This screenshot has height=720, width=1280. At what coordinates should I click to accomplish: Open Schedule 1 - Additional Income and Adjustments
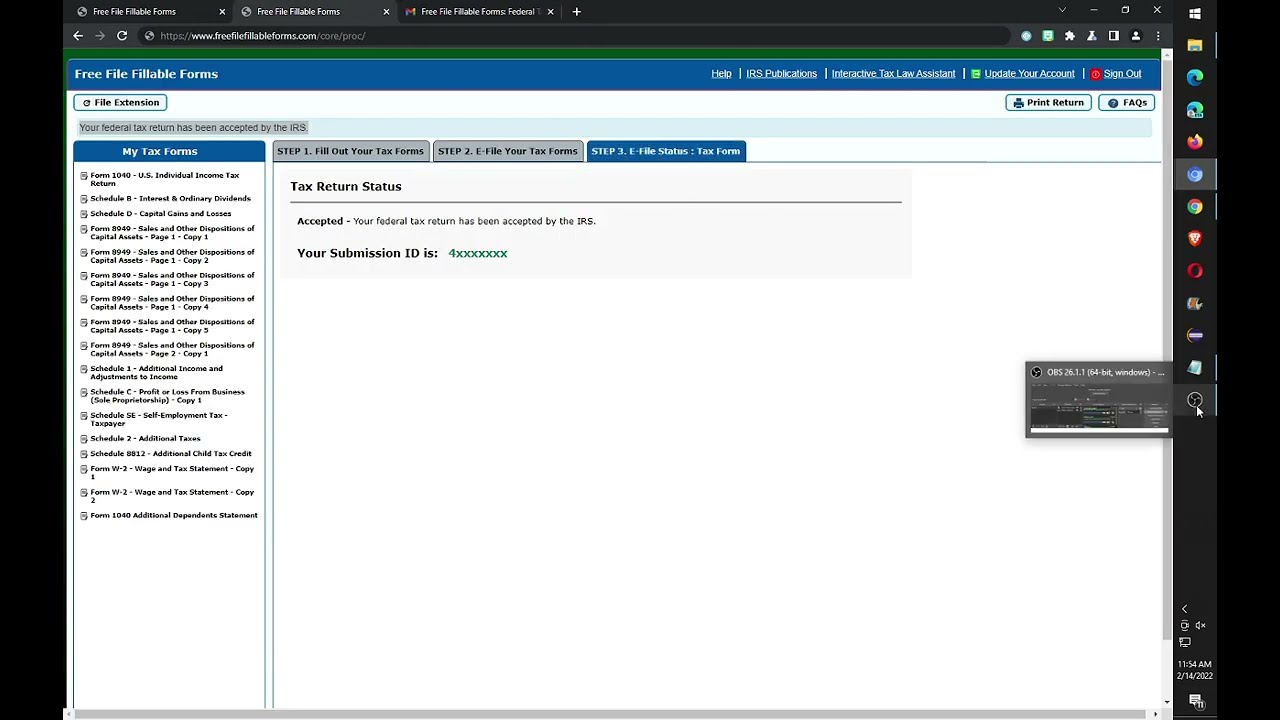point(157,373)
